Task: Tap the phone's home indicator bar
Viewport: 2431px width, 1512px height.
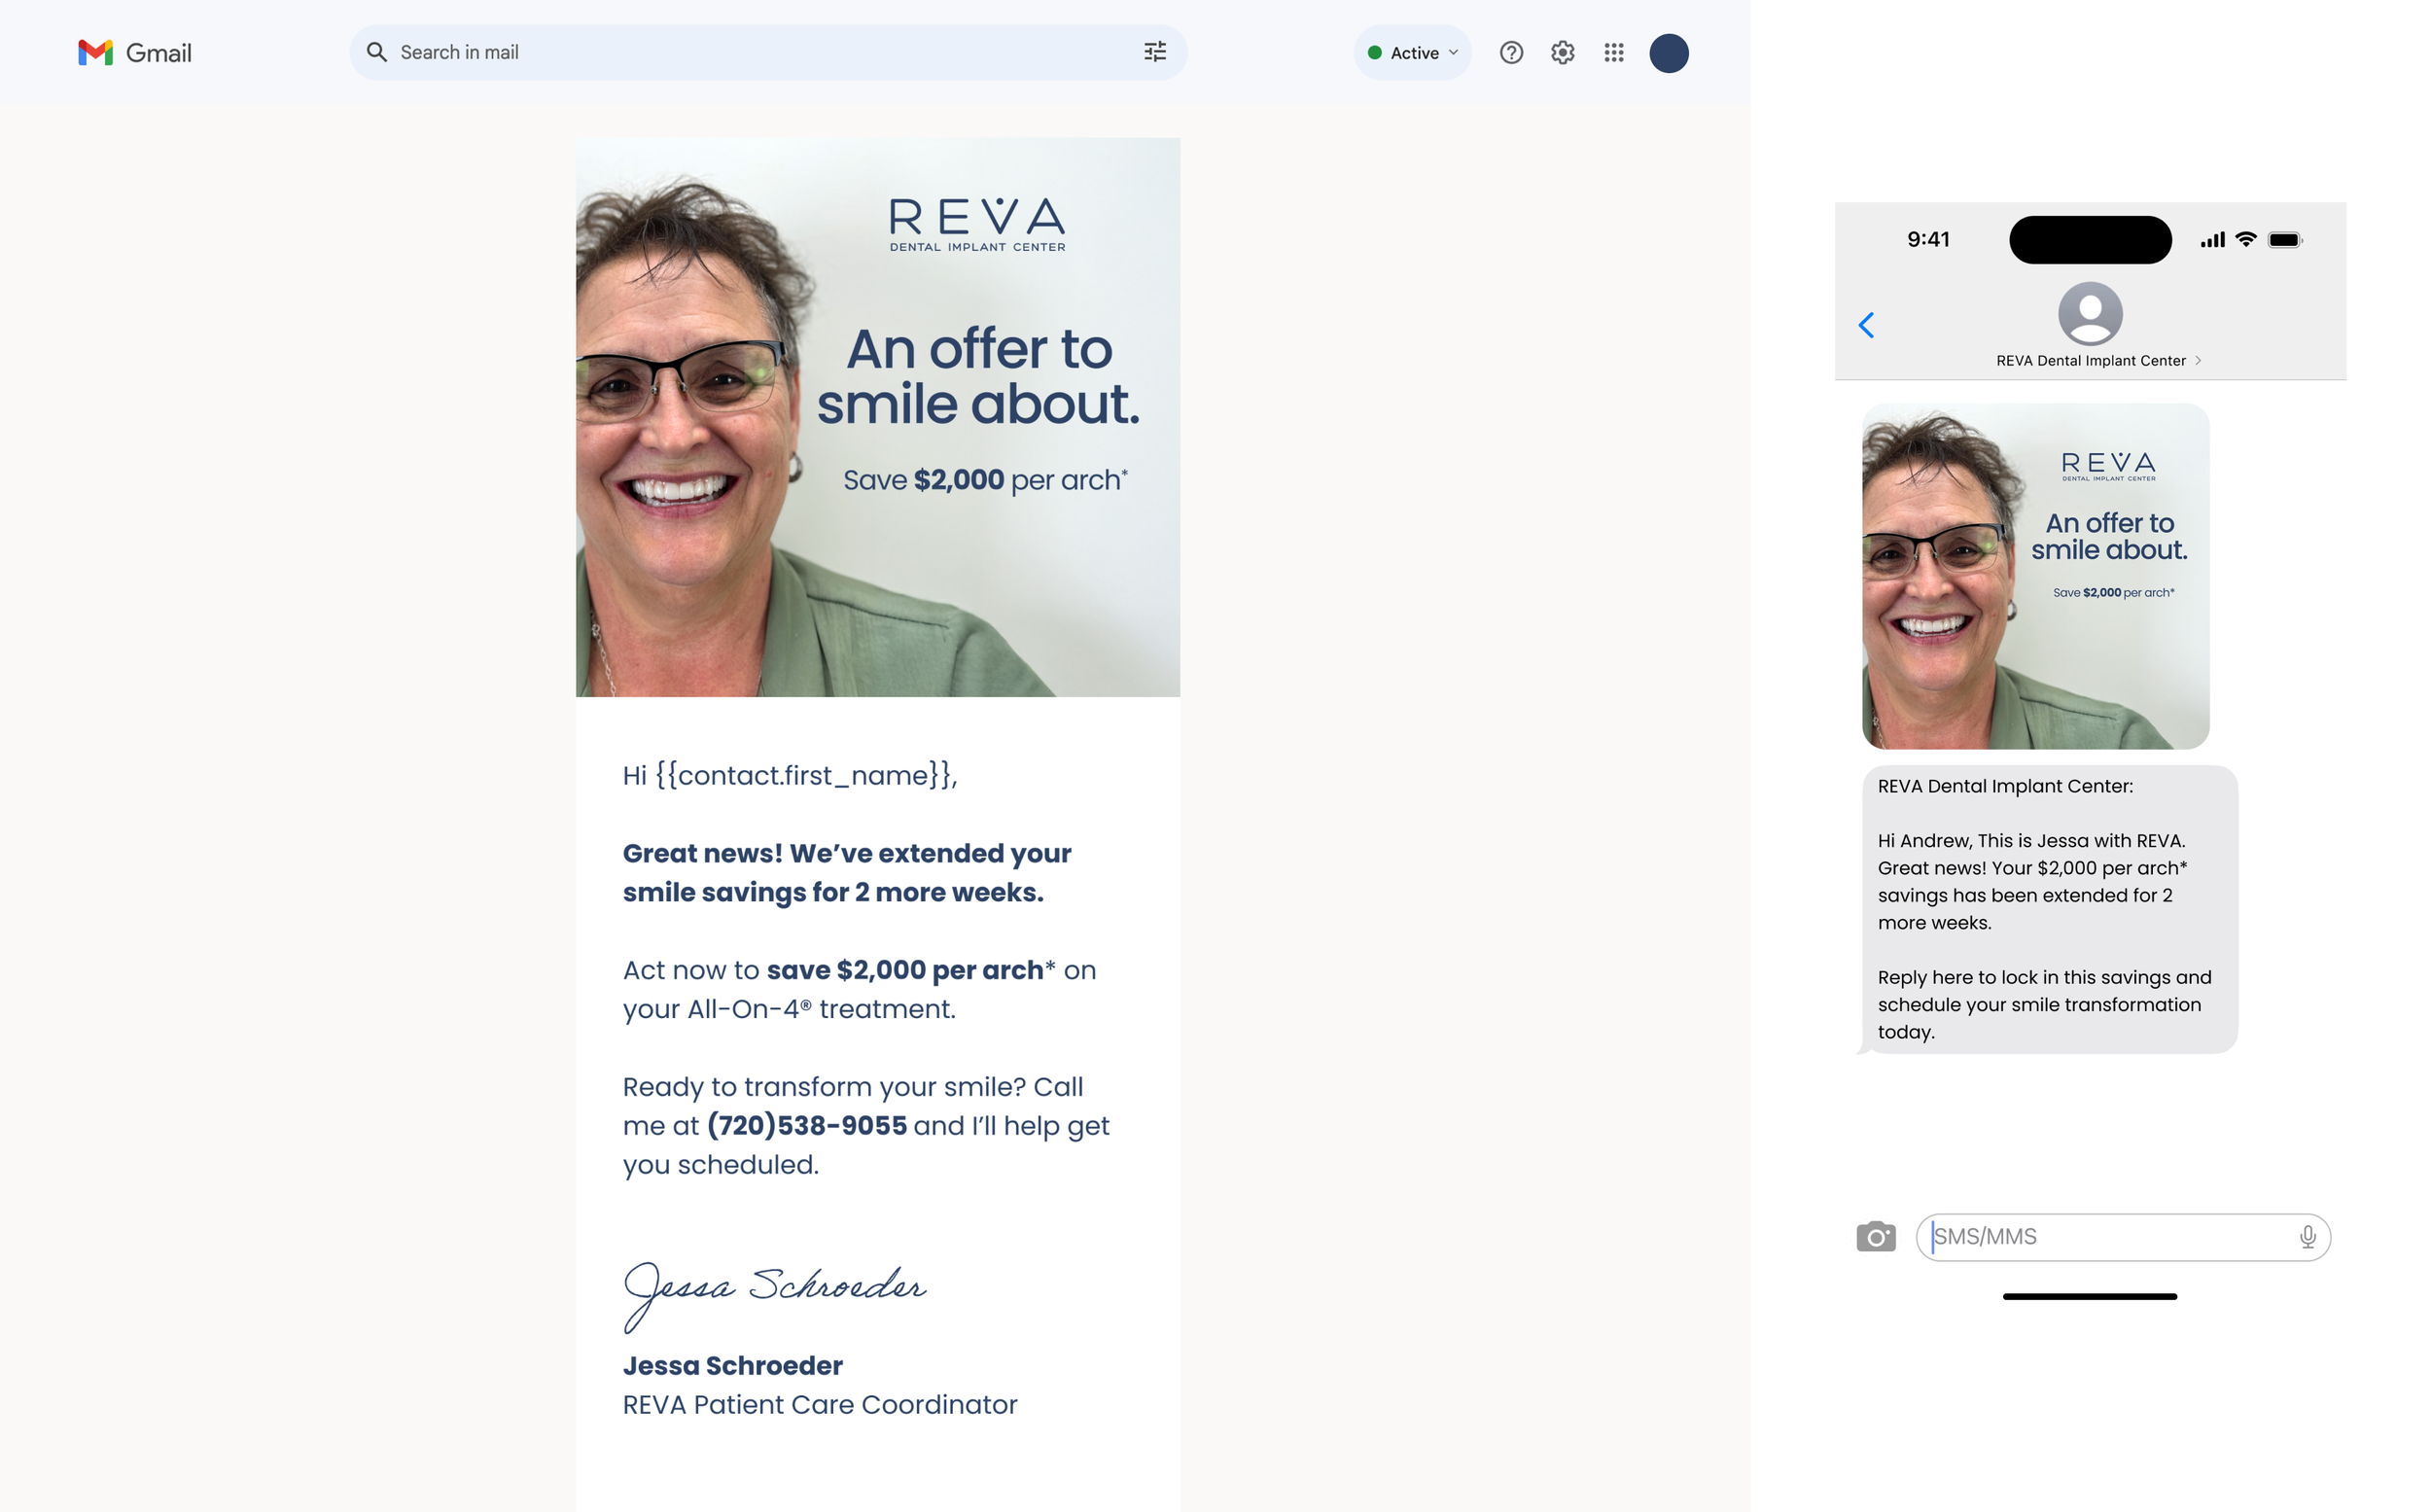Action: (x=2089, y=1297)
